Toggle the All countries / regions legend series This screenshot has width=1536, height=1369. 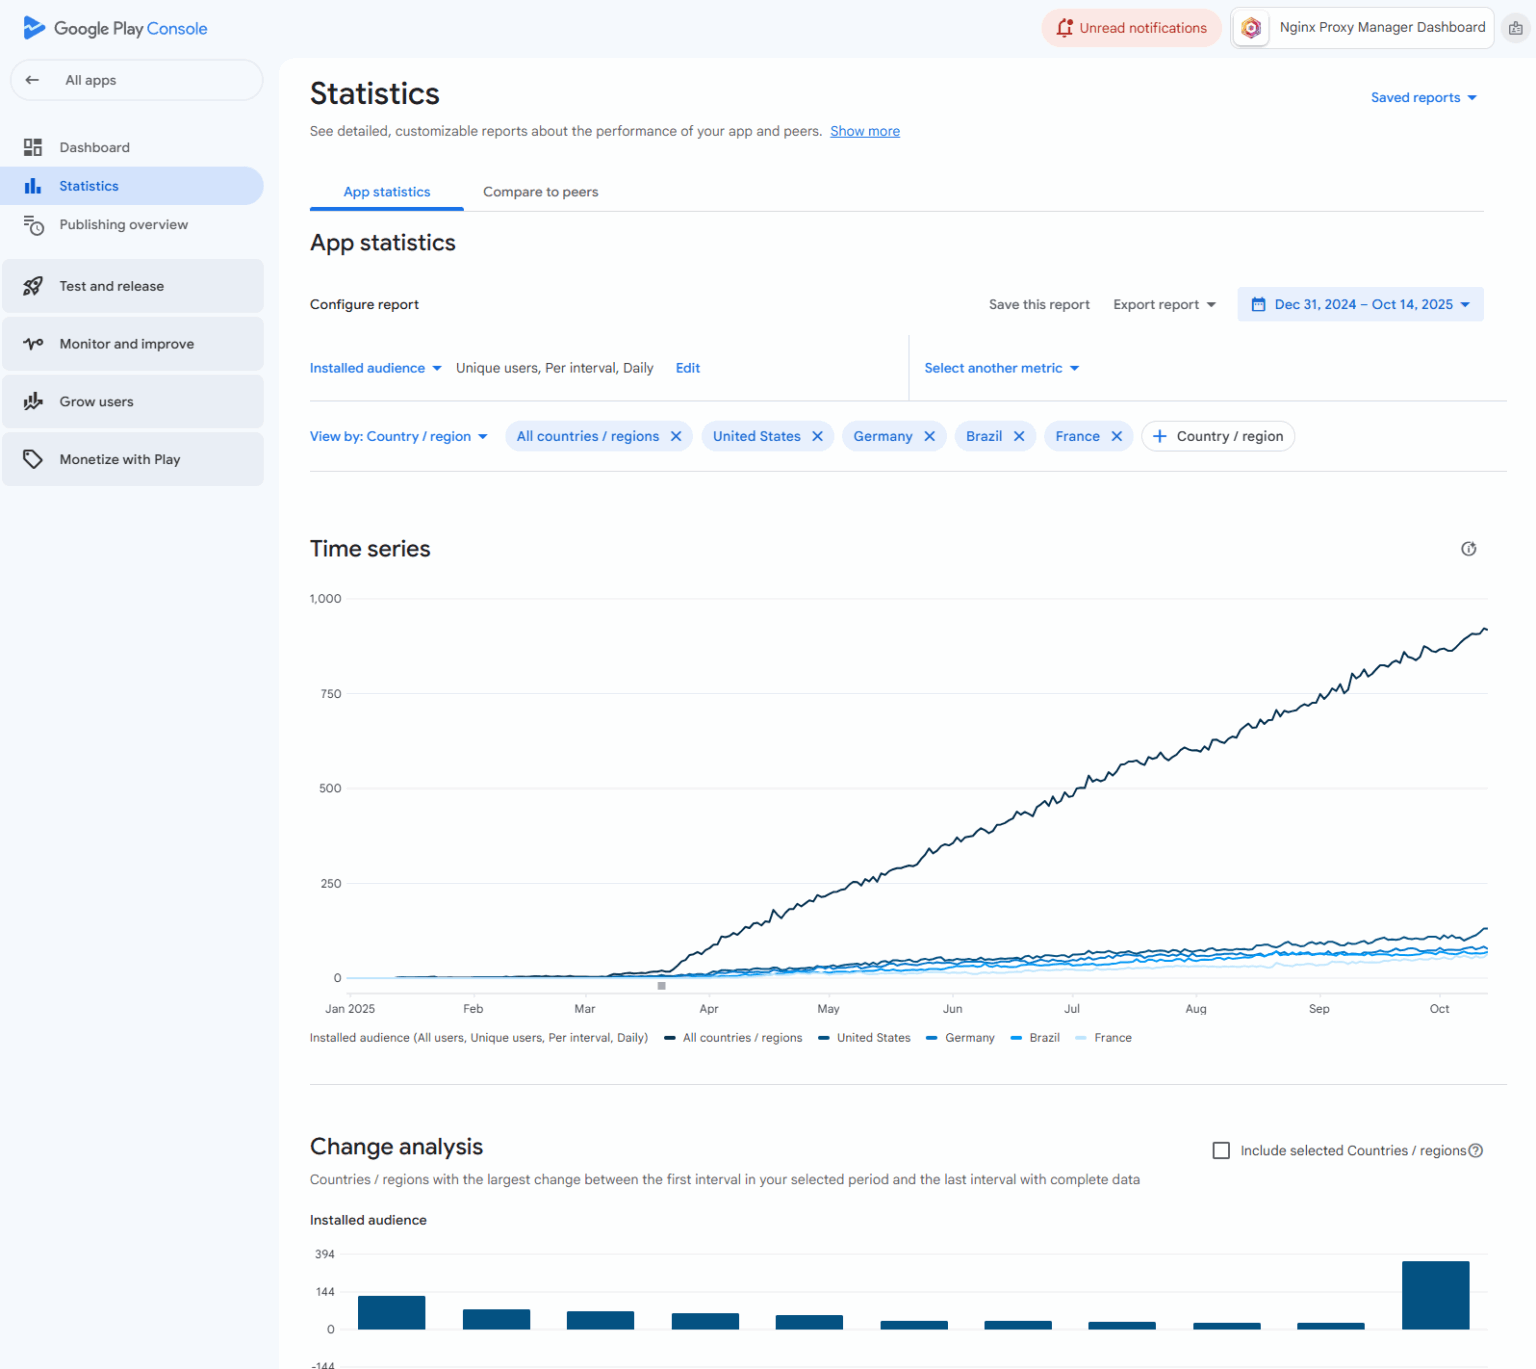tap(733, 1038)
